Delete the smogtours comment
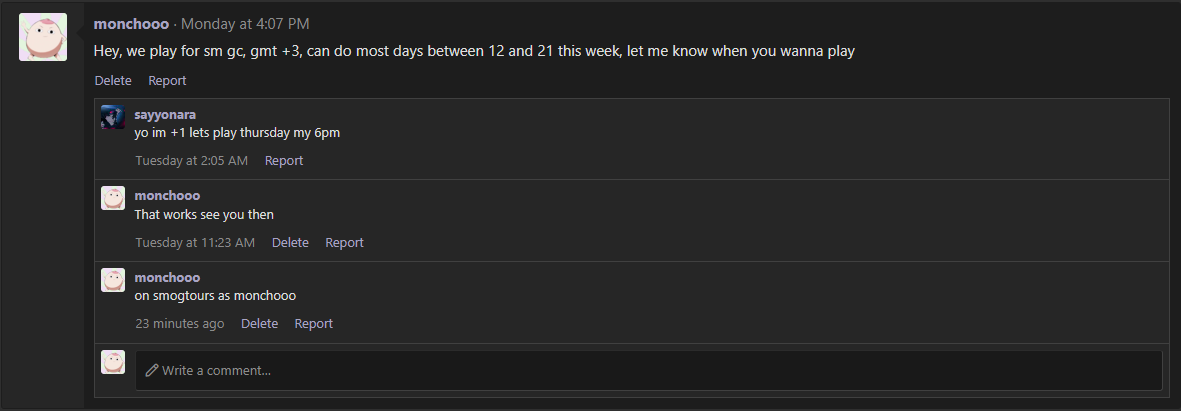 259,323
